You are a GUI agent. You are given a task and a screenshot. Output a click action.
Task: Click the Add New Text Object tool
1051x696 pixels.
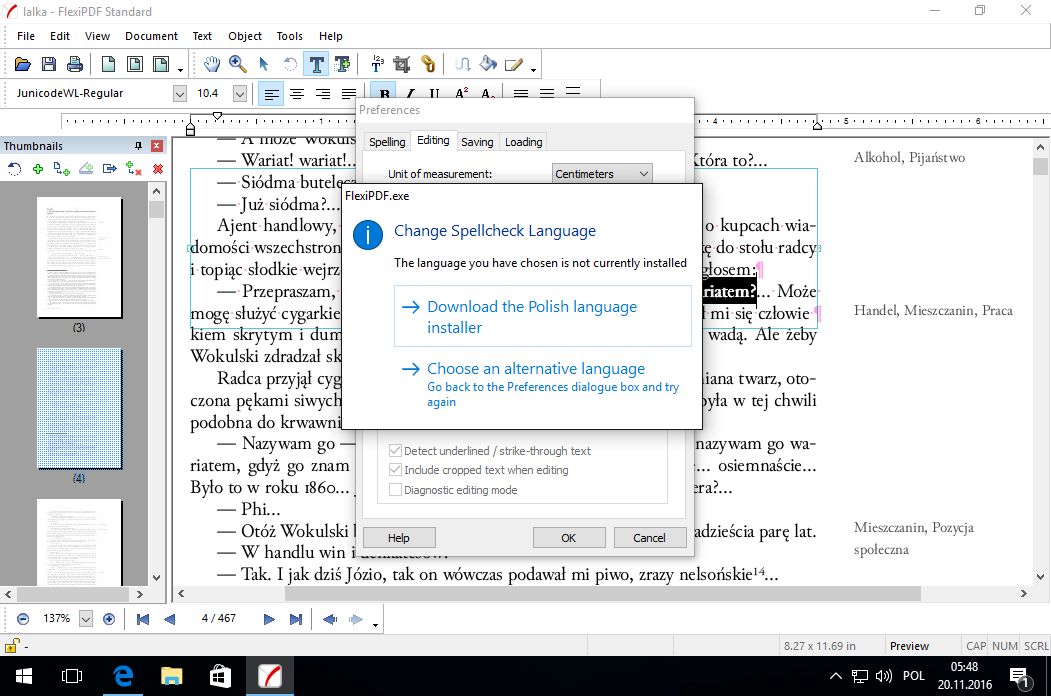(x=343, y=63)
